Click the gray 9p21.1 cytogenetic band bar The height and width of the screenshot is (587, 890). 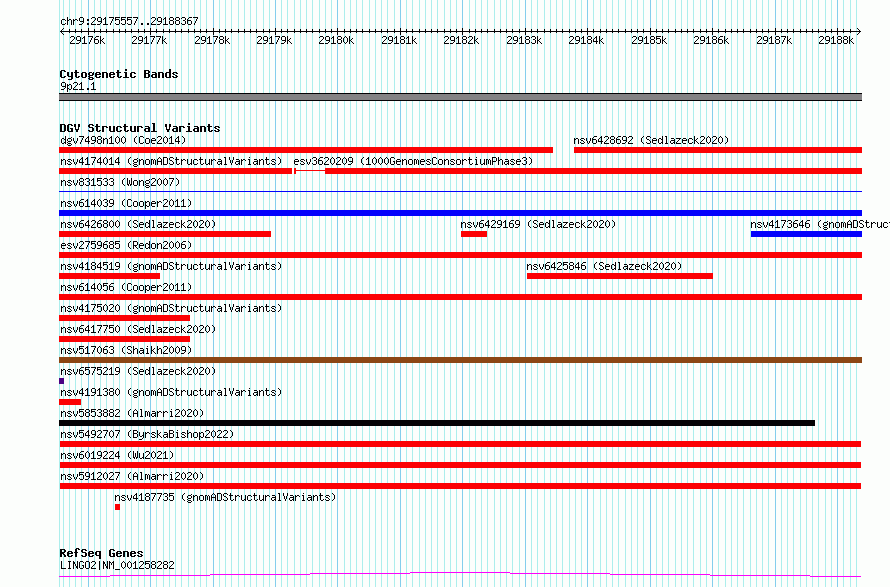[x=460, y=97]
